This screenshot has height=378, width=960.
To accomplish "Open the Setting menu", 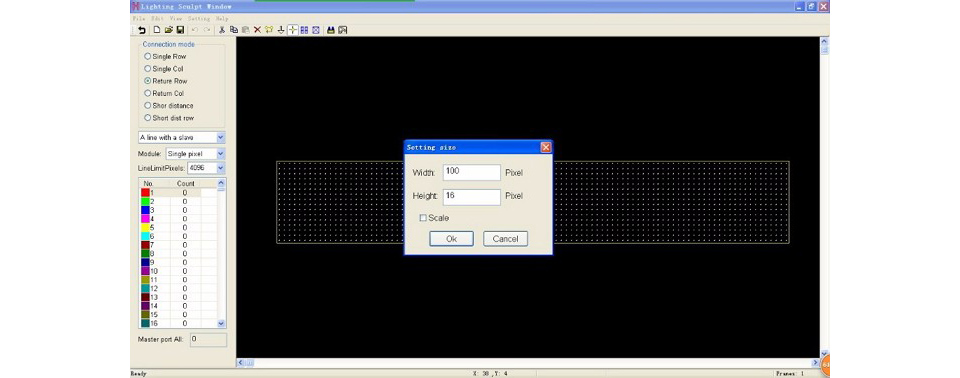I will [199, 18].
